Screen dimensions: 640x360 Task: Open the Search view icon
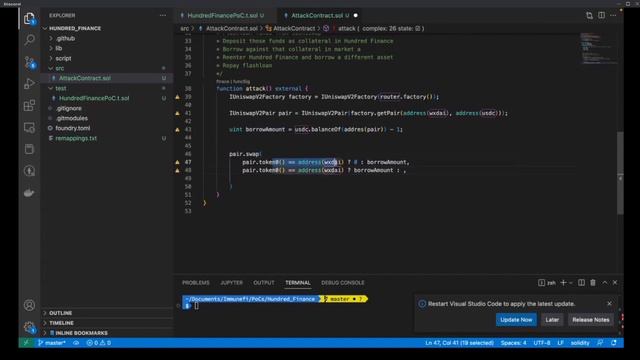tap(29, 40)
